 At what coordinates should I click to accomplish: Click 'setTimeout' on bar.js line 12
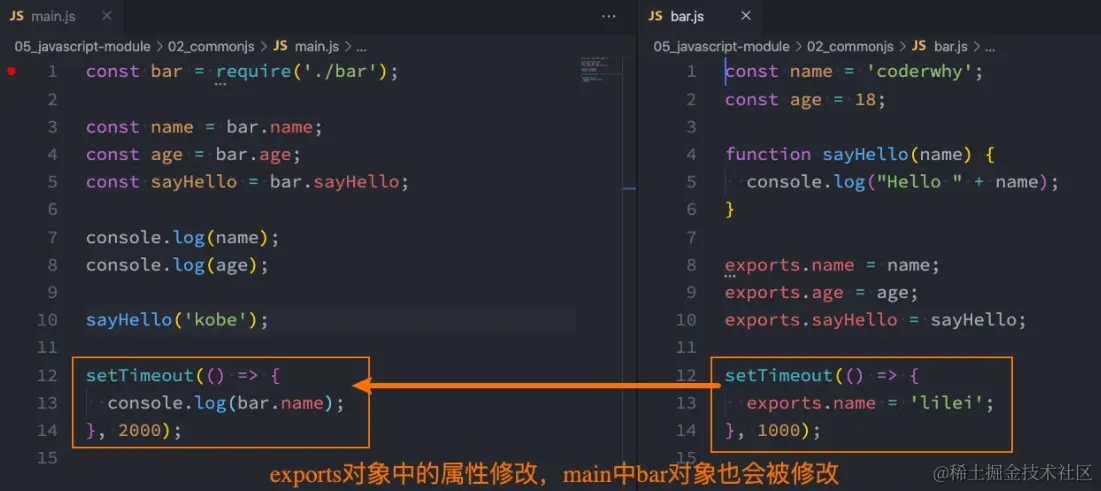click(778, 376)
